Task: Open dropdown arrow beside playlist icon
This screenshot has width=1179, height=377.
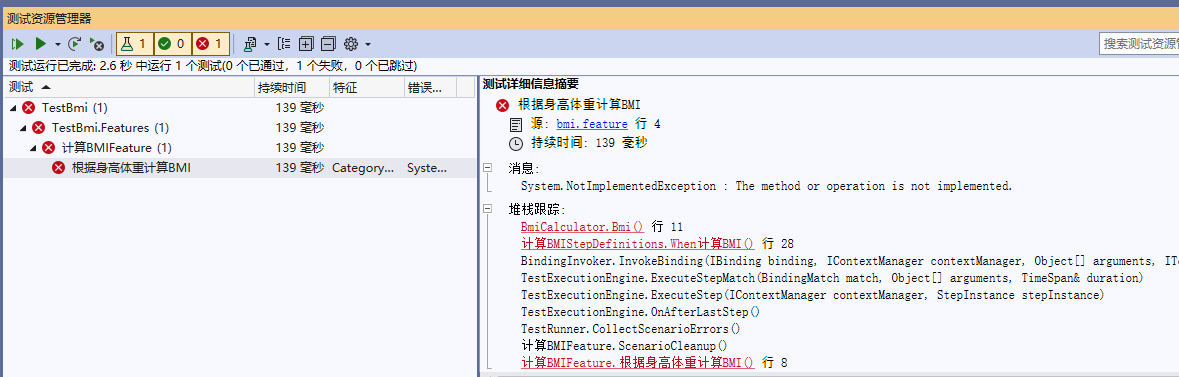Action: pos(266,44)
